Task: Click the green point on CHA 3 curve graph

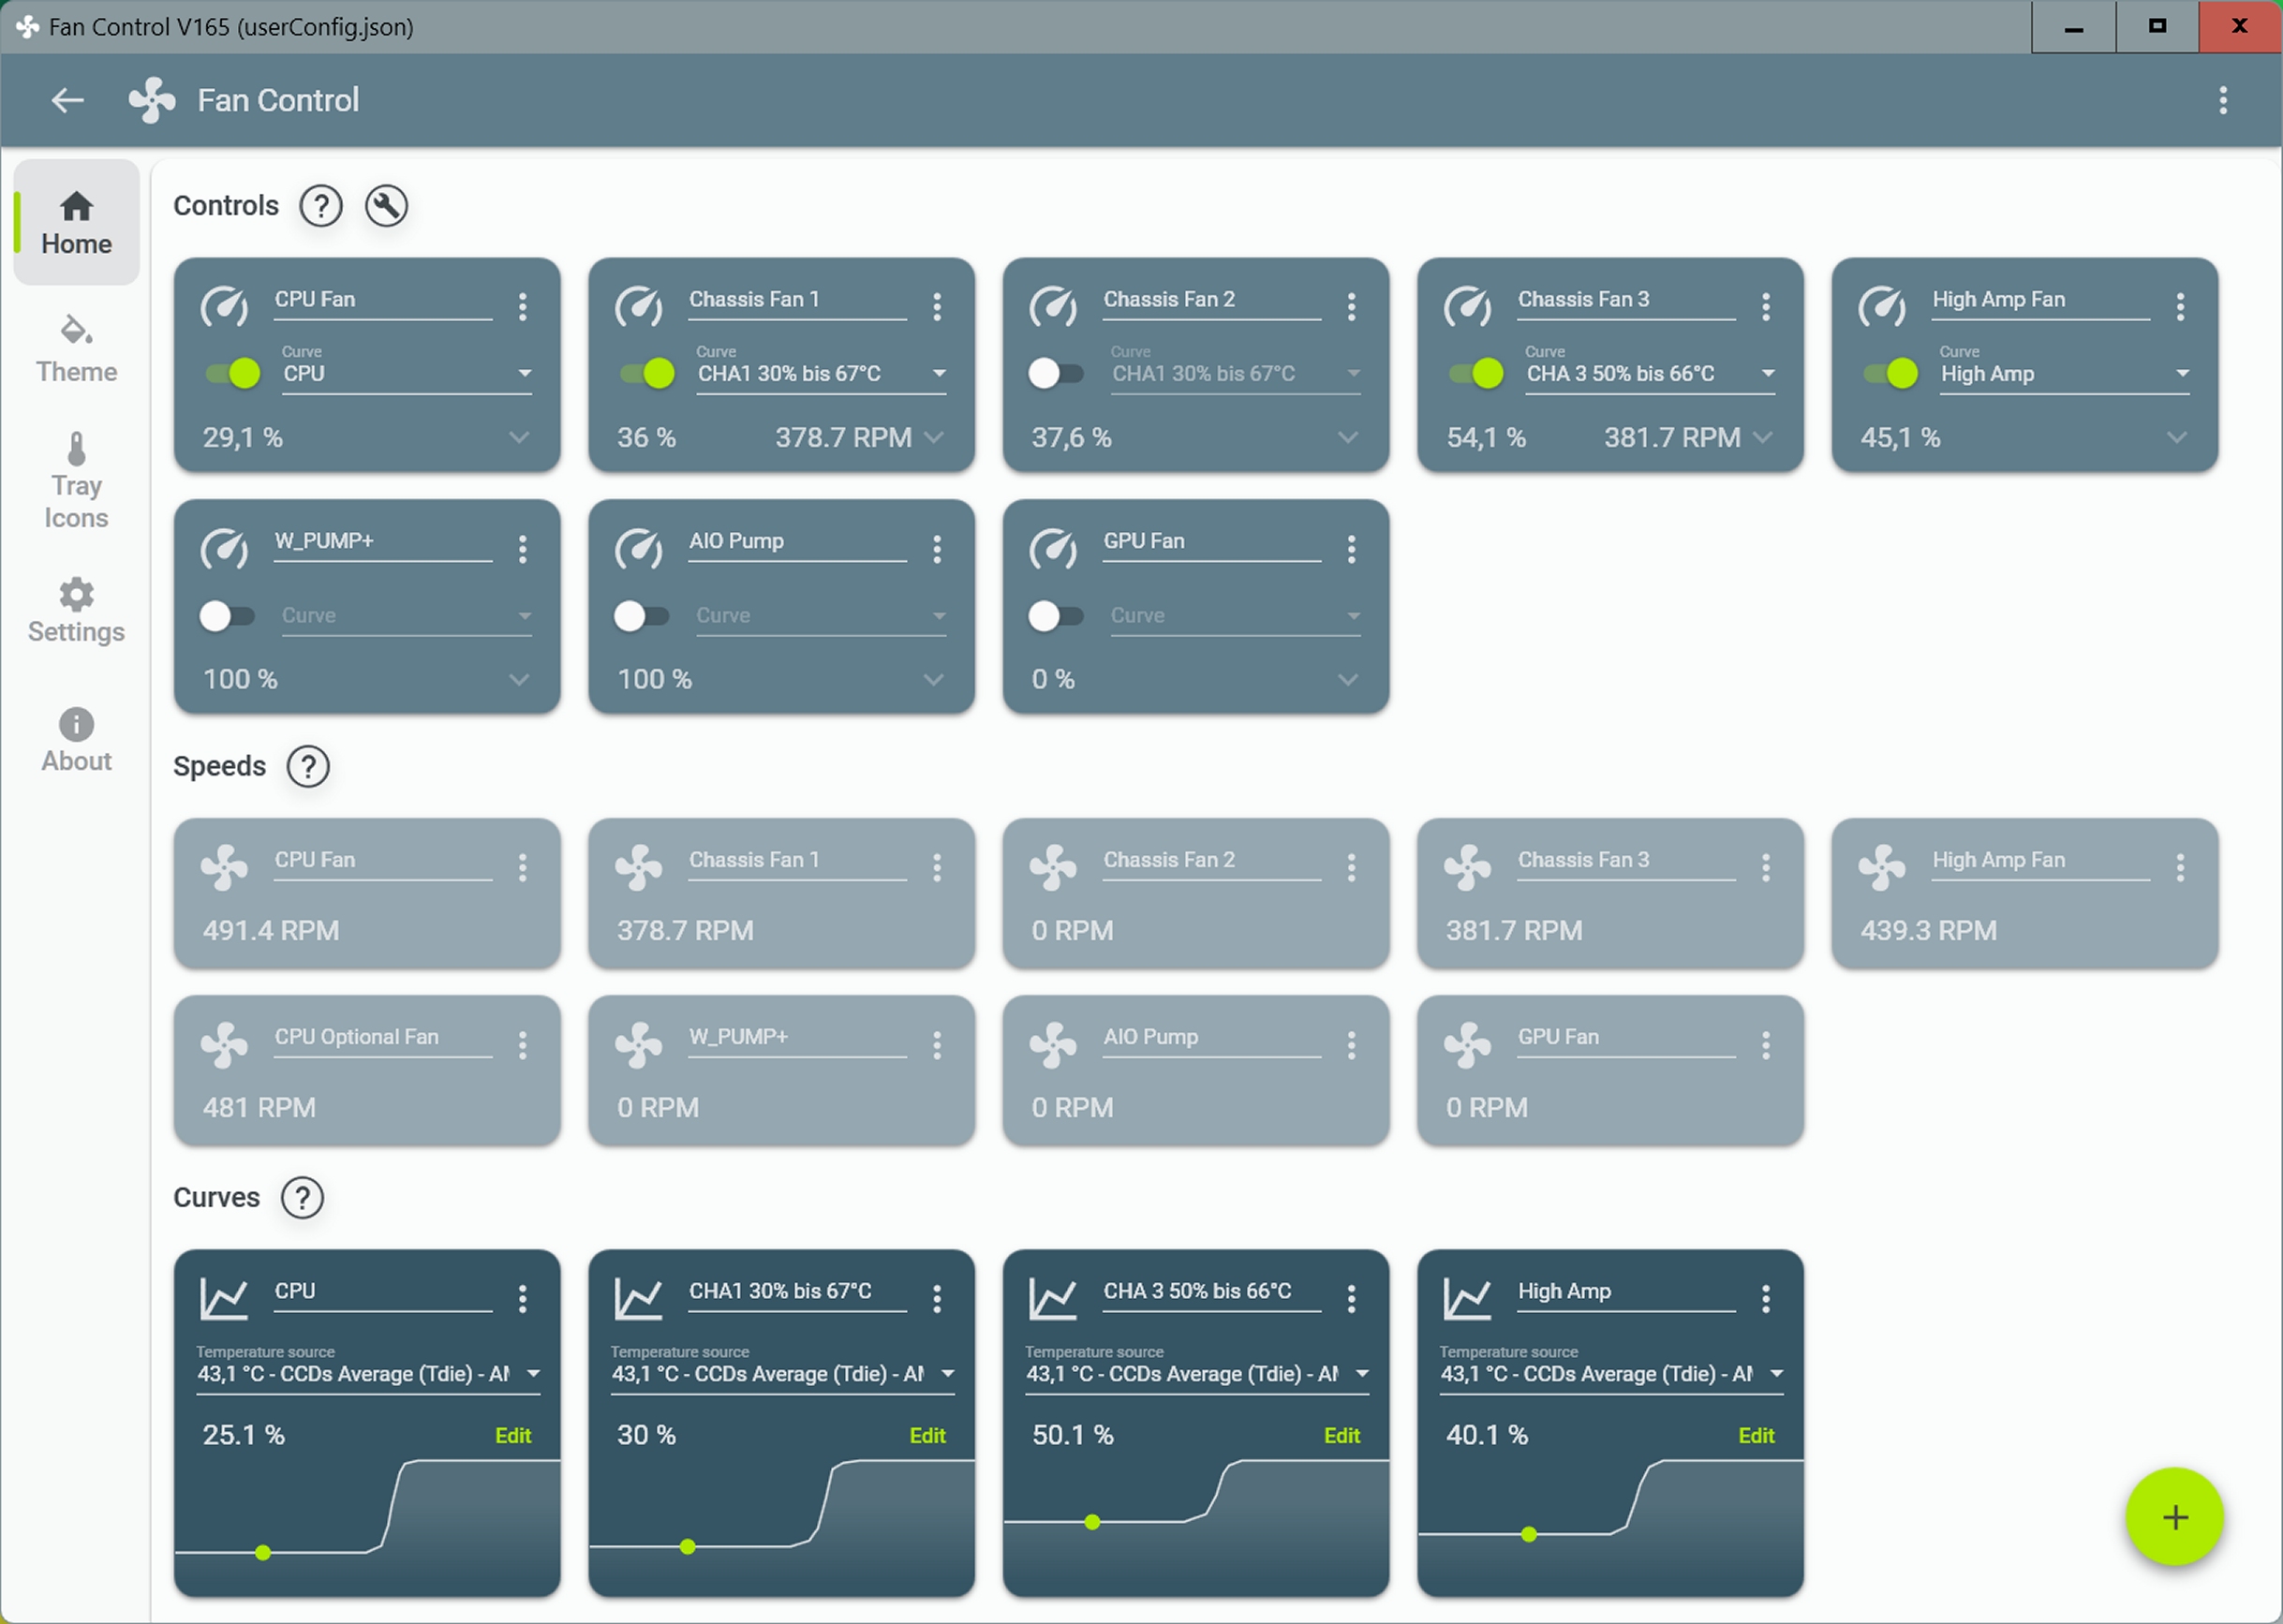Action: pos(1092,1522)
